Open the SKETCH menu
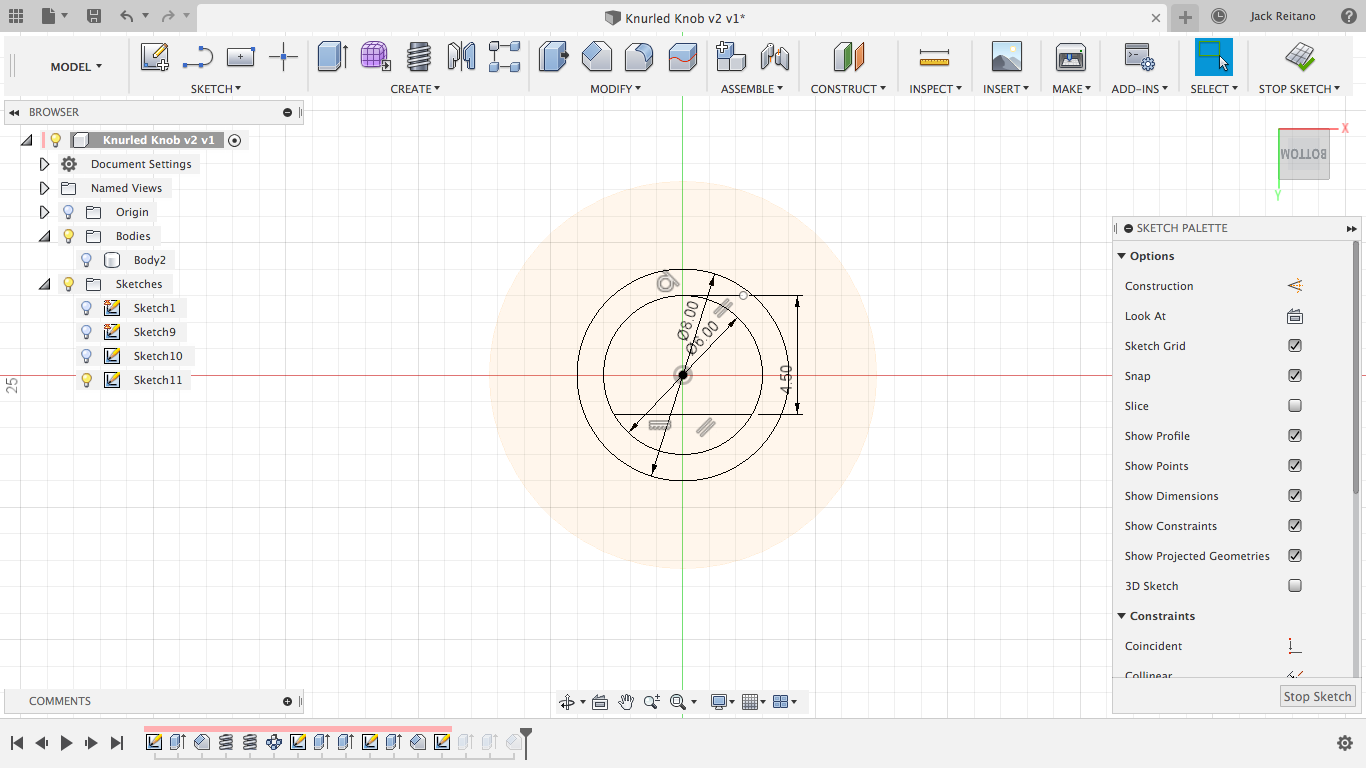The width and height of the screenshot is (1366, 768). click(x=216, y=89)
